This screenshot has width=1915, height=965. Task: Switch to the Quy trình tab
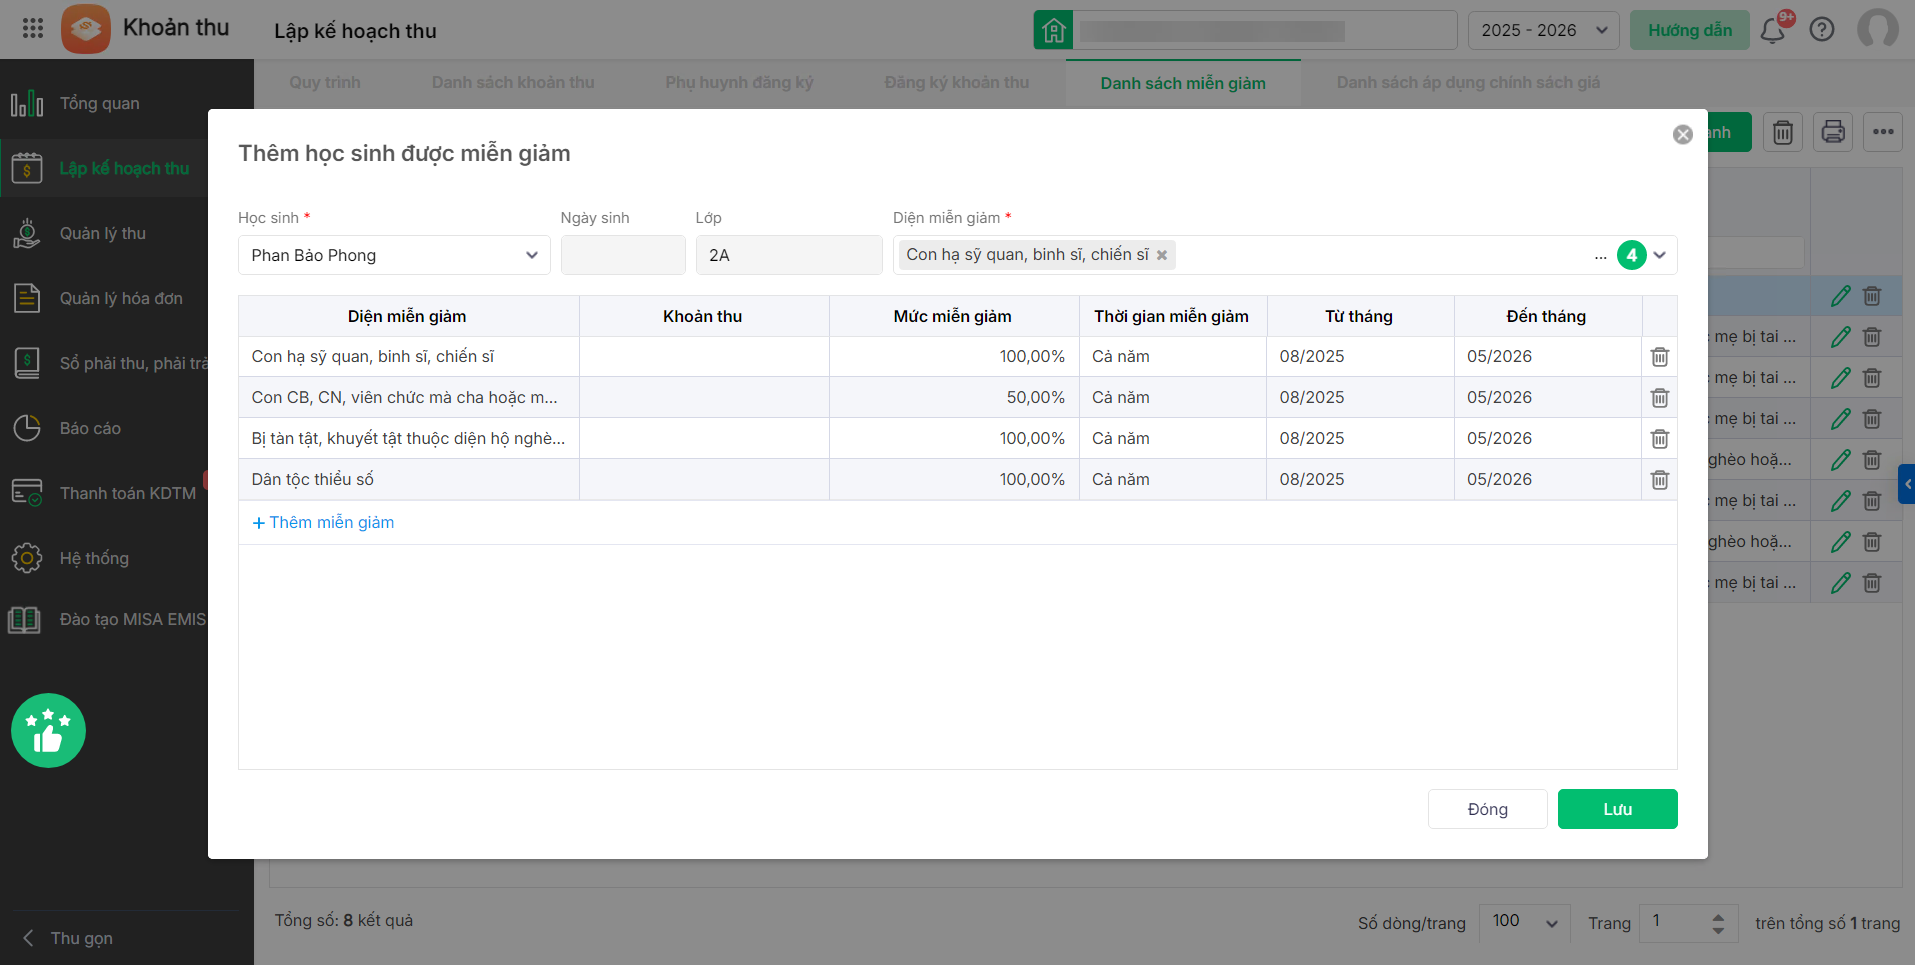click(x=325, y=83)
